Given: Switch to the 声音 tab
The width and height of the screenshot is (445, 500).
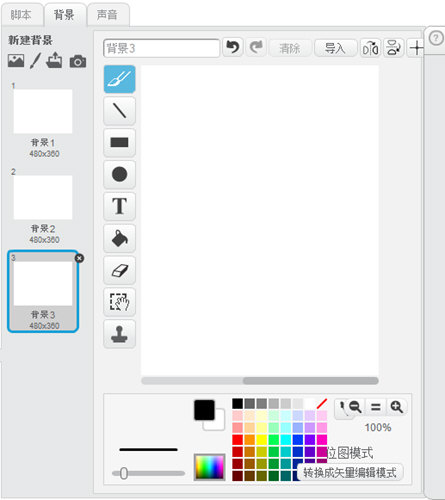Looking at the screenshot, I should click(x=107, y=15).
